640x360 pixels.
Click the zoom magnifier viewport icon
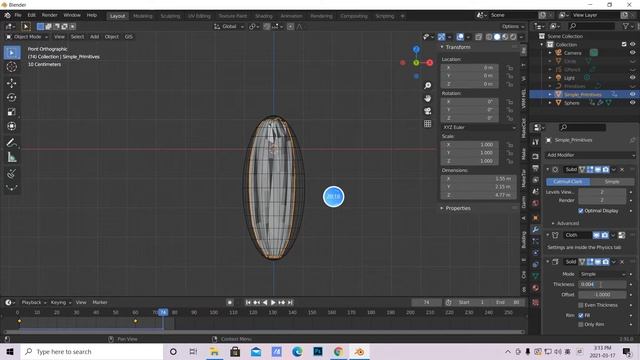point(427,85)
